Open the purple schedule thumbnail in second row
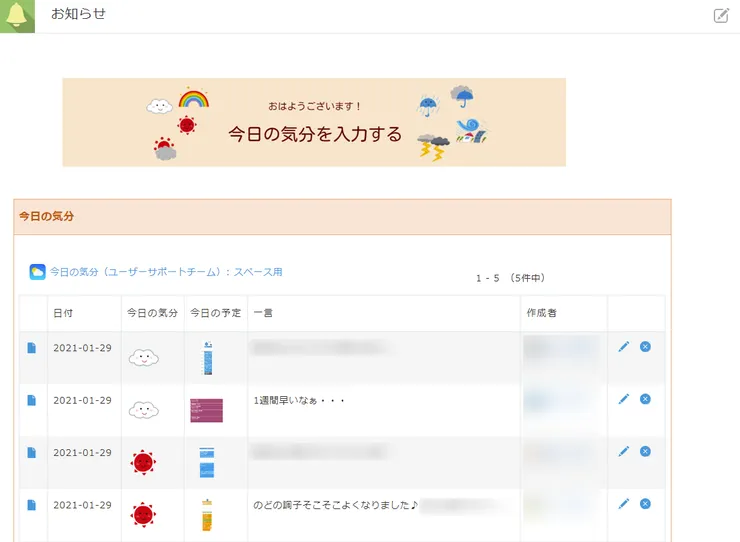Screen dimensions: 740x542 pyautogui.click(x=206, y=410)
